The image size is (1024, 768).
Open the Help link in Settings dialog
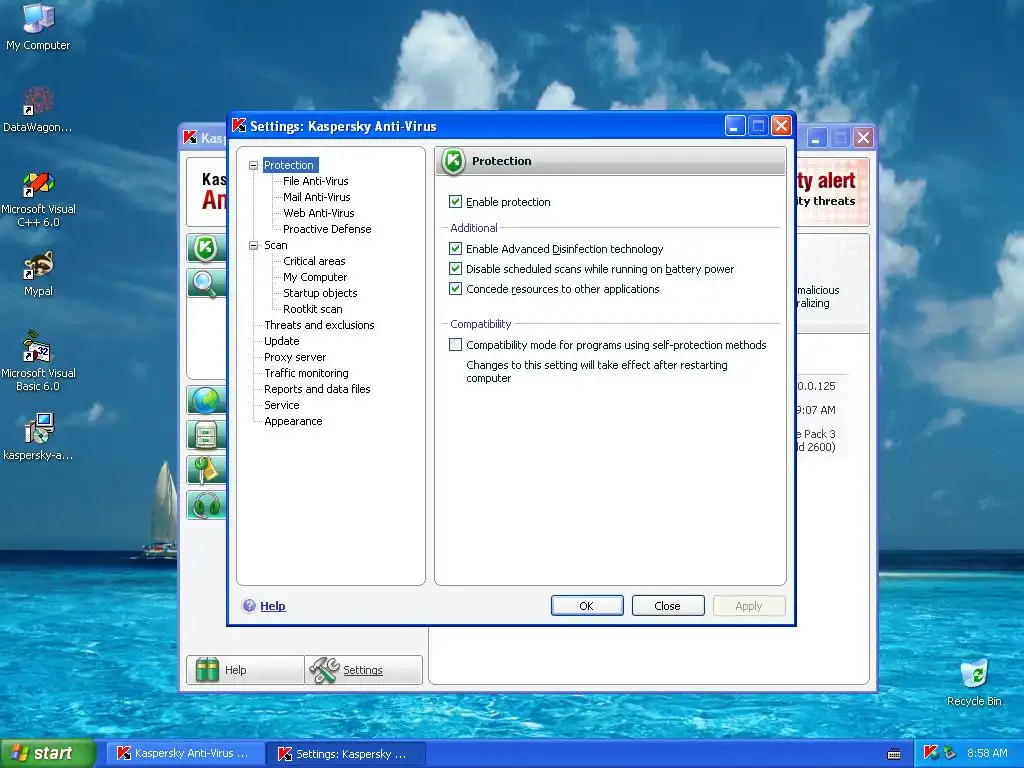pos(272,606)
